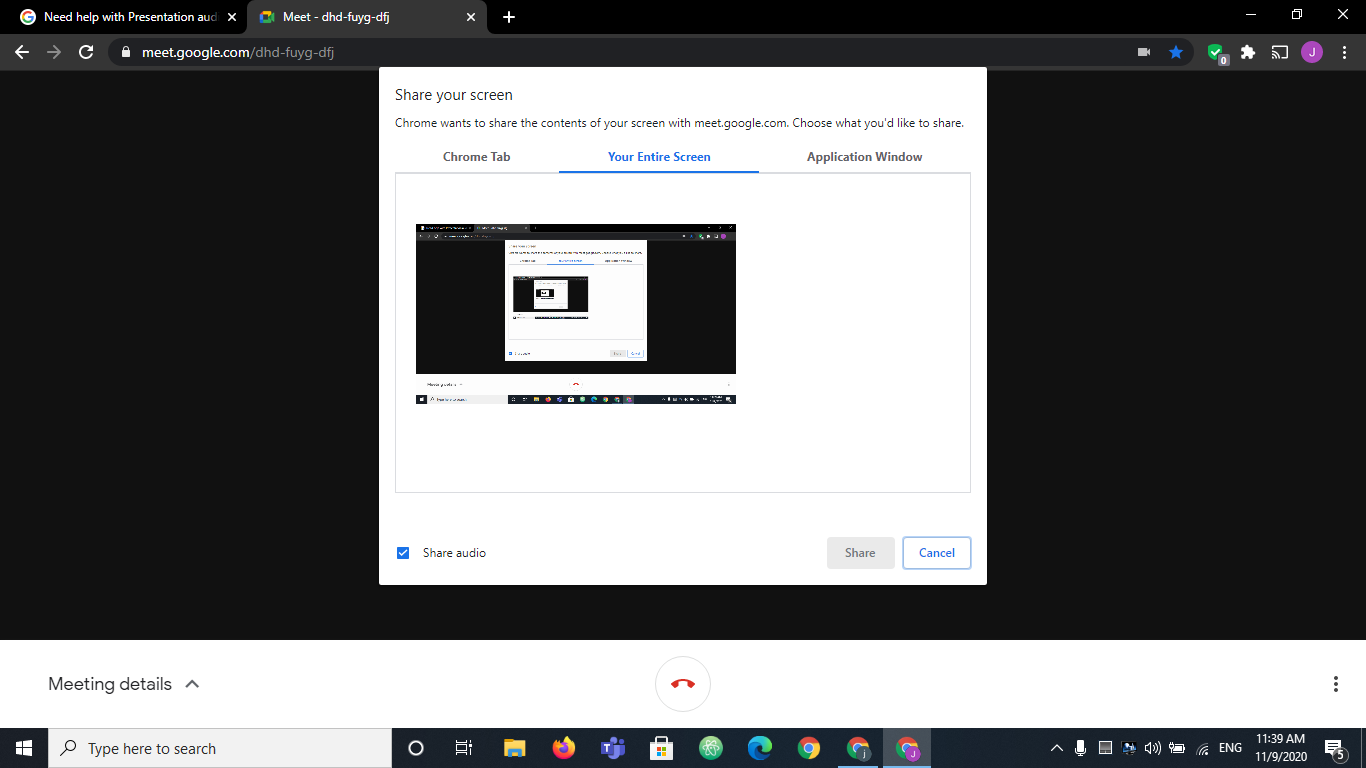Uncheck the Share audio checkbox
The width and height of the screenshot is (1366, 768).
click(x=403, y=552)
